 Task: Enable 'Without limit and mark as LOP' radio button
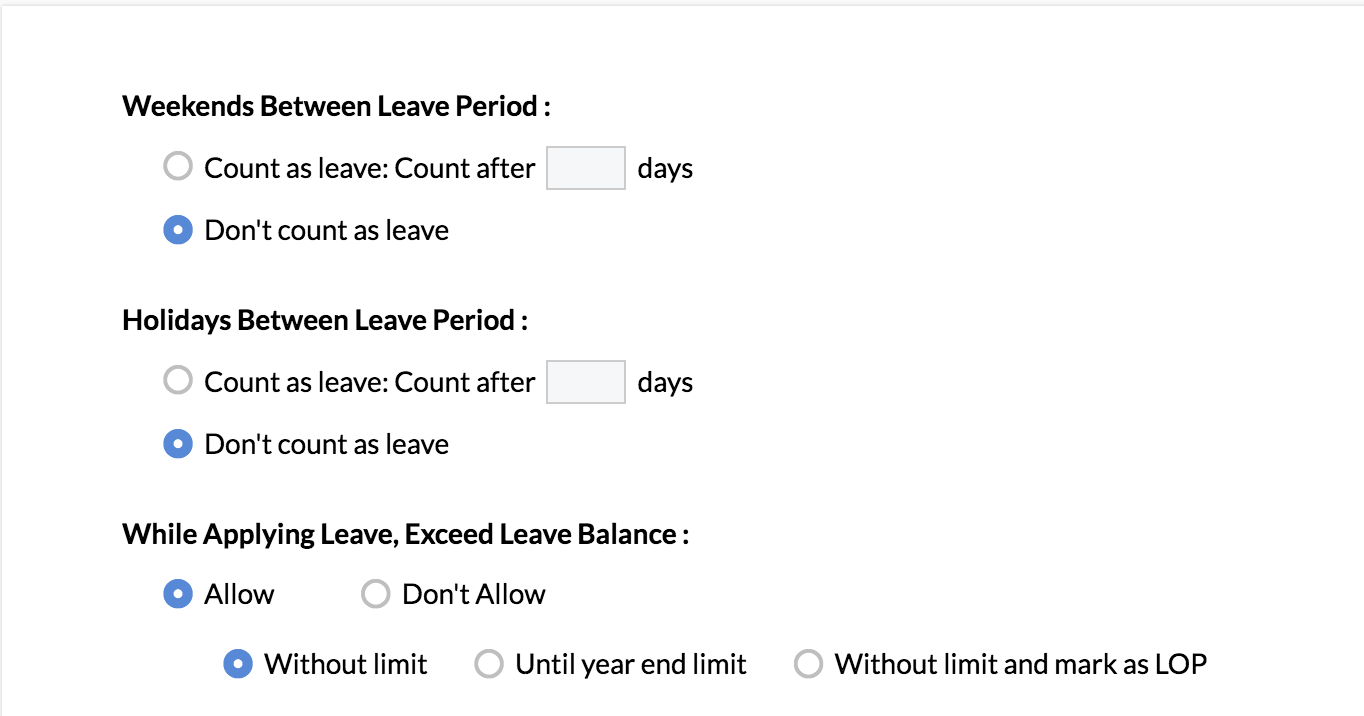[808, 665]
